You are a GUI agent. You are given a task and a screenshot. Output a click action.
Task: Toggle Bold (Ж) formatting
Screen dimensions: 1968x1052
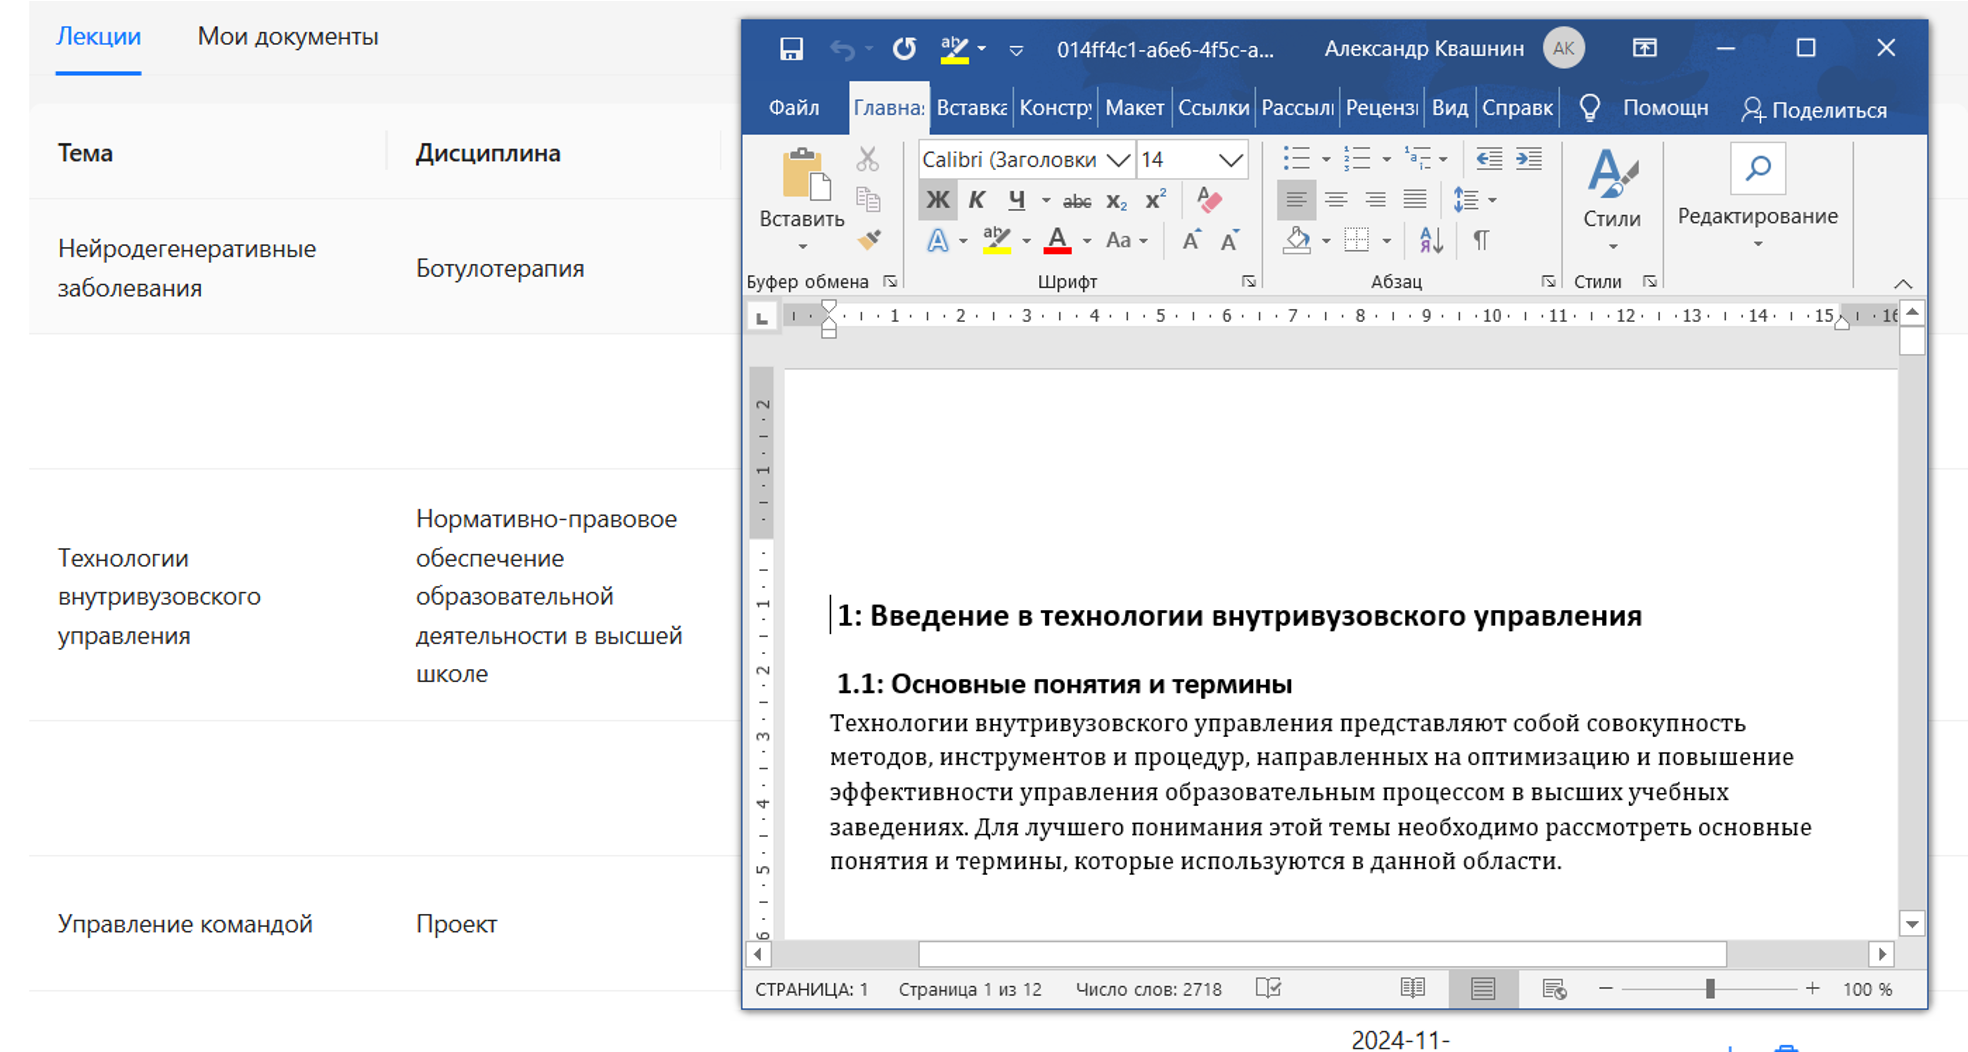pyautogui.click(x=937, y=200)
